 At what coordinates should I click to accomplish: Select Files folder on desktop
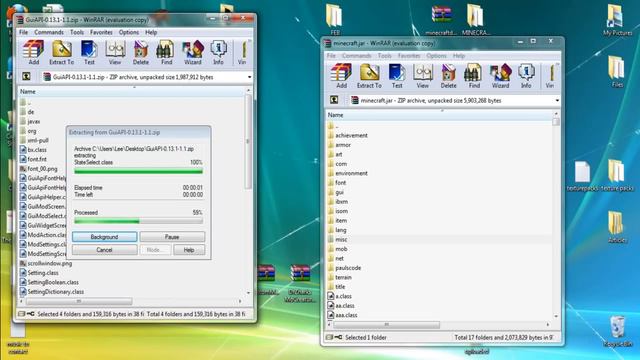[x=617, y=71]
